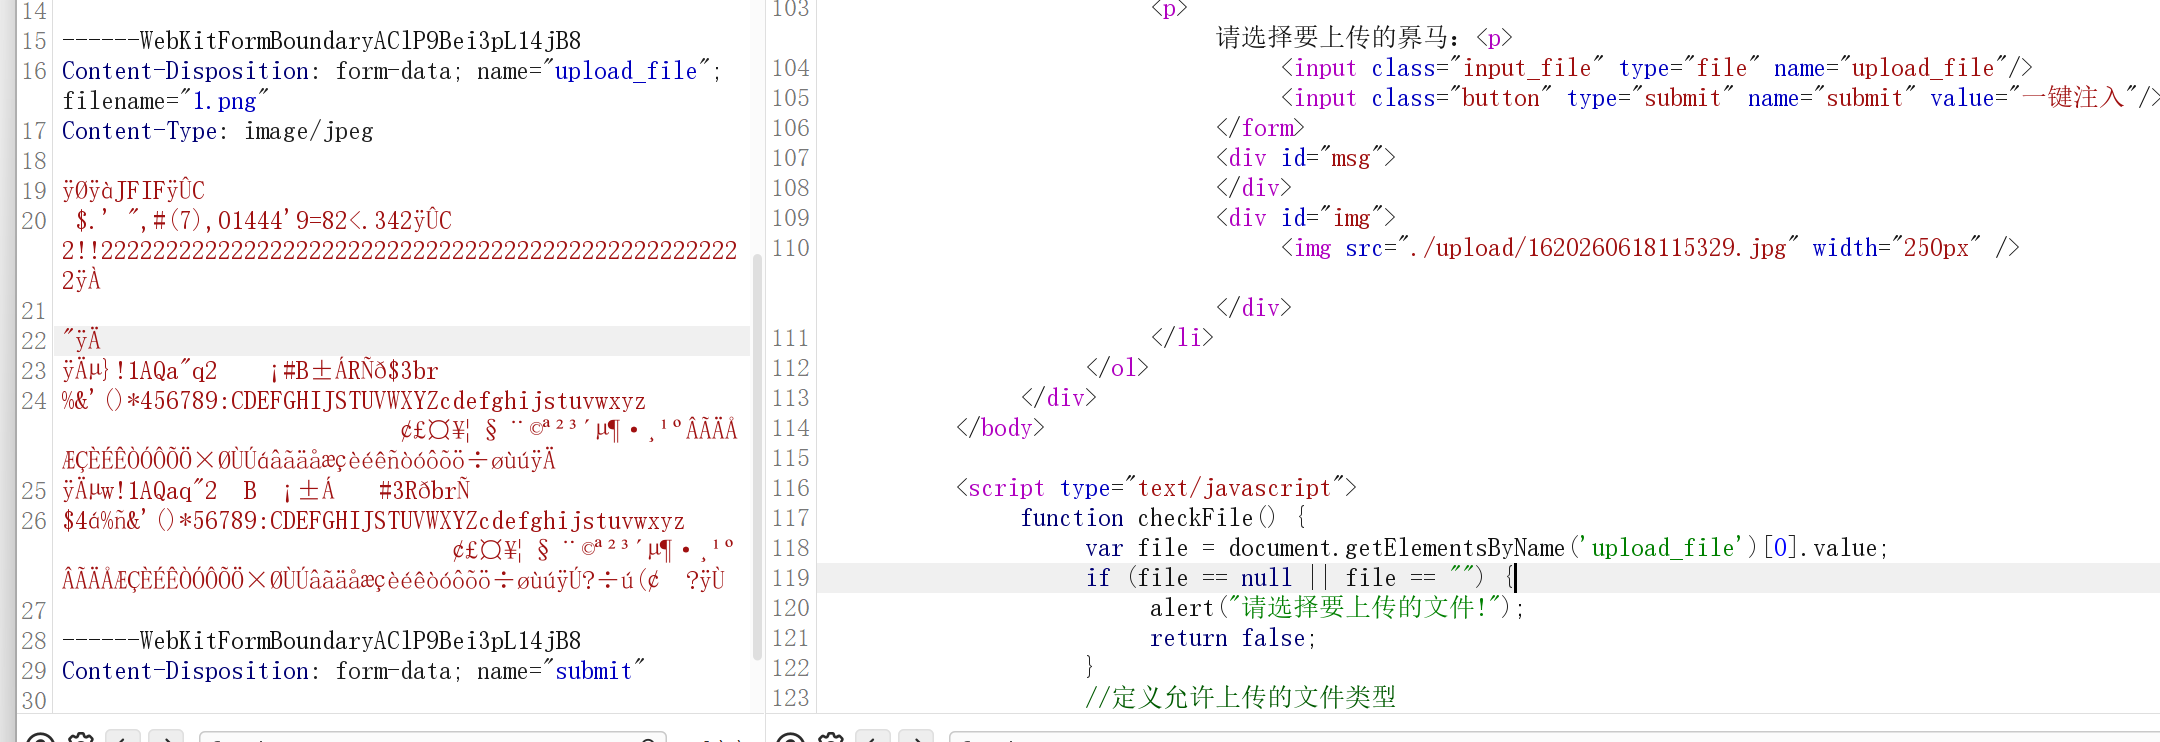Click the </div> tag on line 113
2160x742 pixels.
click(1059, 398)
